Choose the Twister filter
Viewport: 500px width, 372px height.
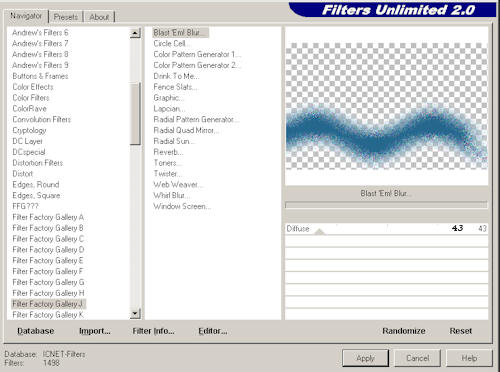click(167, 174)
